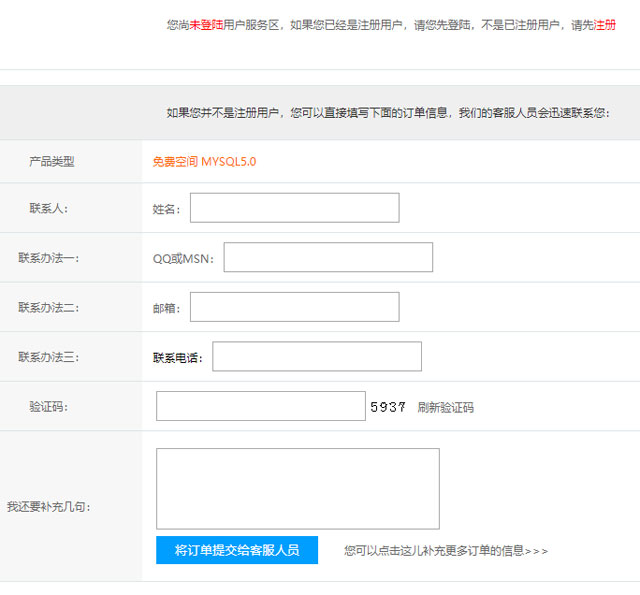Screen dimensions: 640x595
Task: Click the 我还要补充几句 textarea
Action: (x=298, y=489)
